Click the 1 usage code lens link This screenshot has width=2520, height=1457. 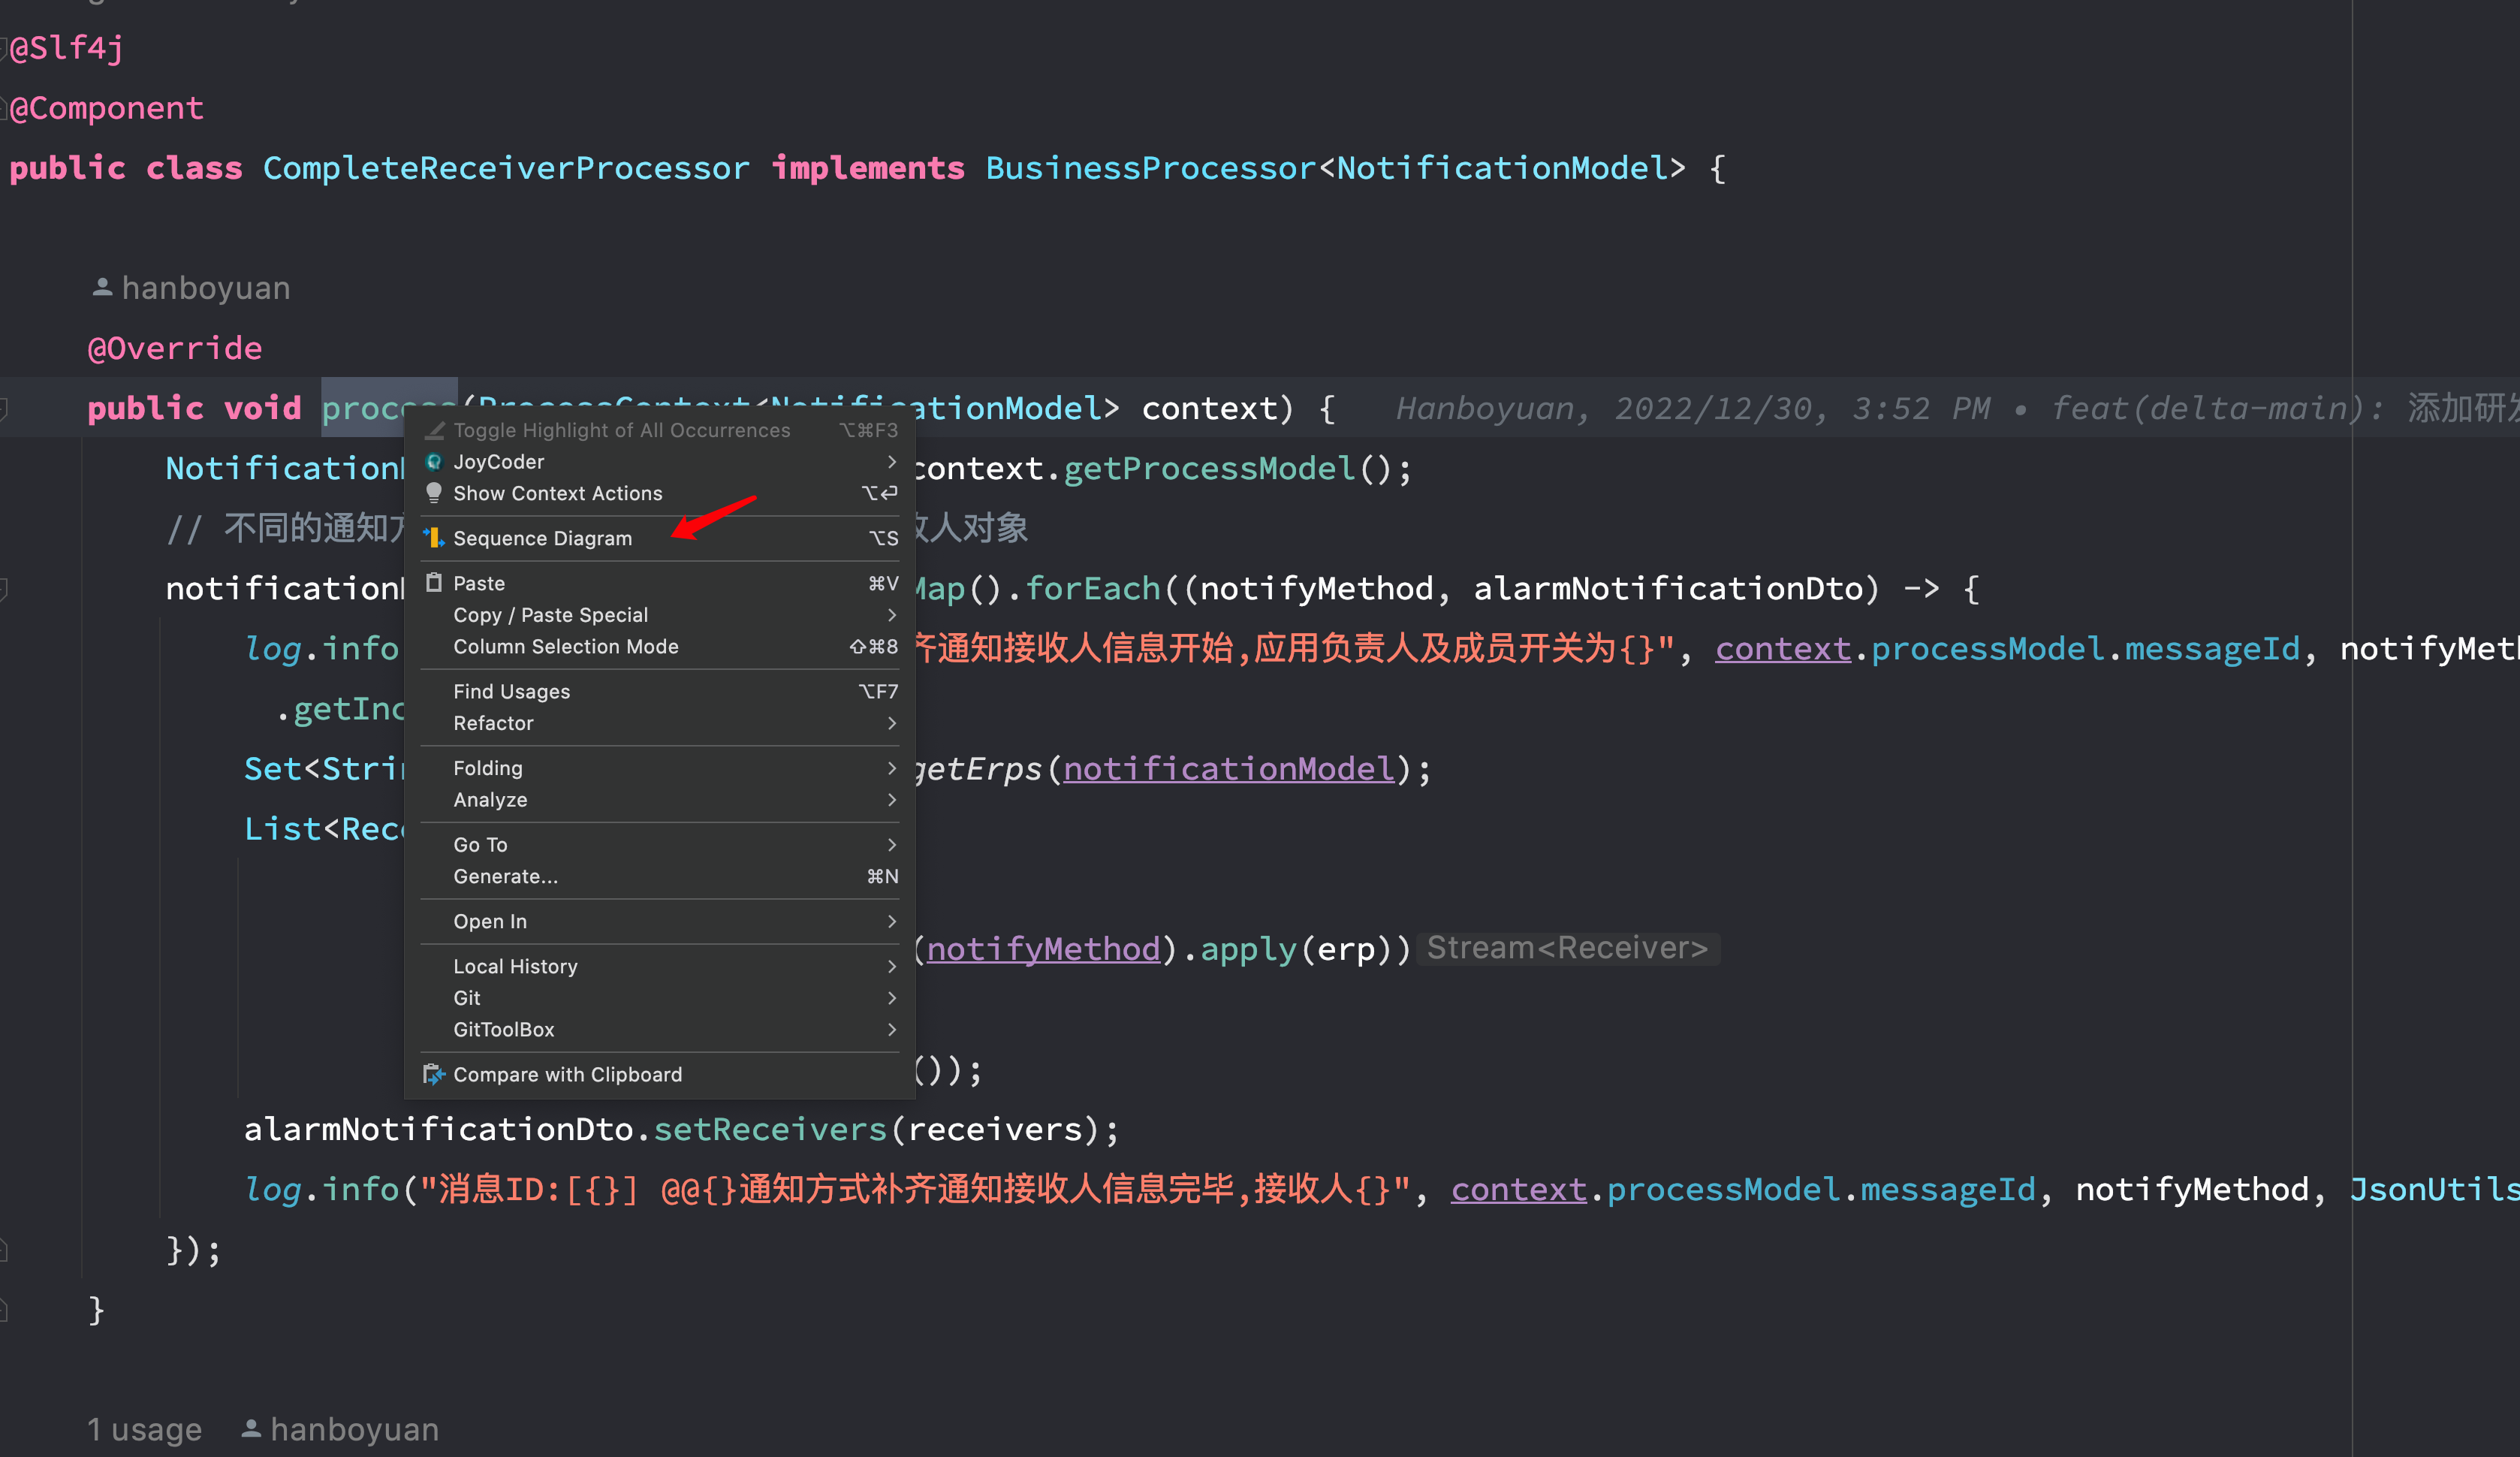(145, 1429)
